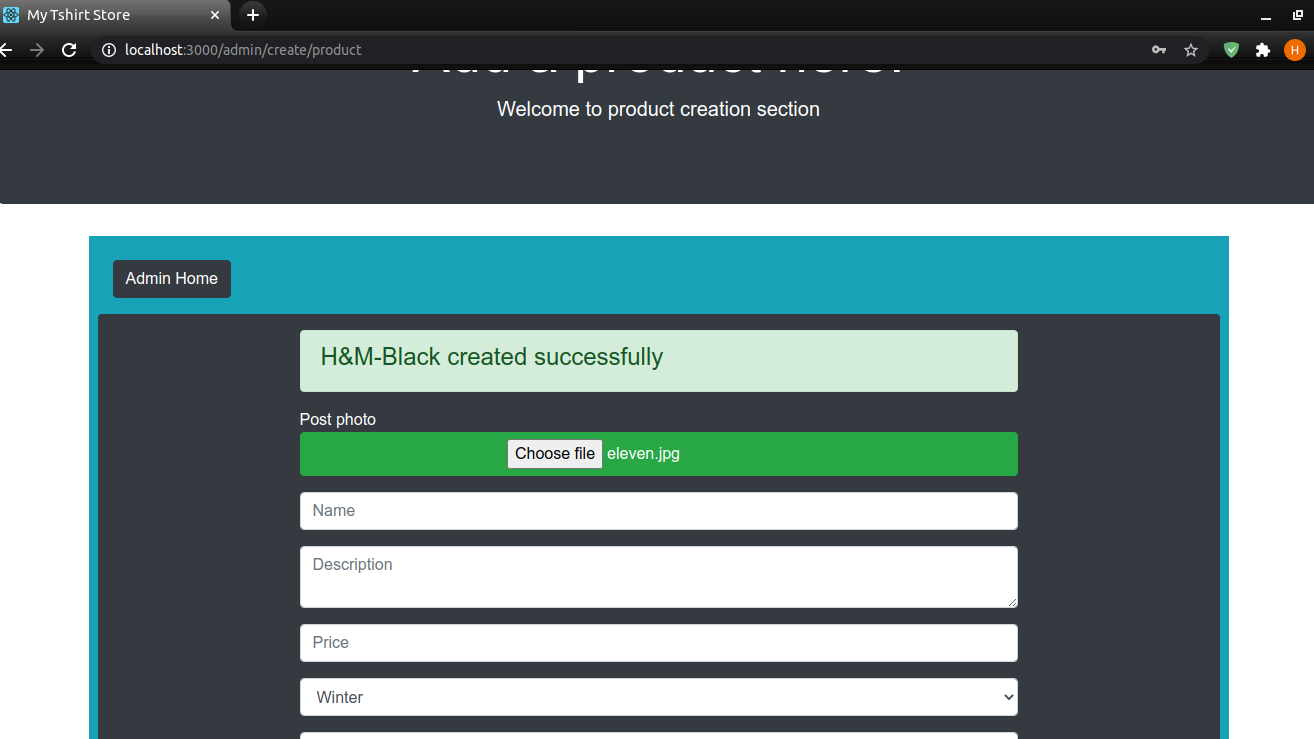Click the Price input field

(659, 643)
